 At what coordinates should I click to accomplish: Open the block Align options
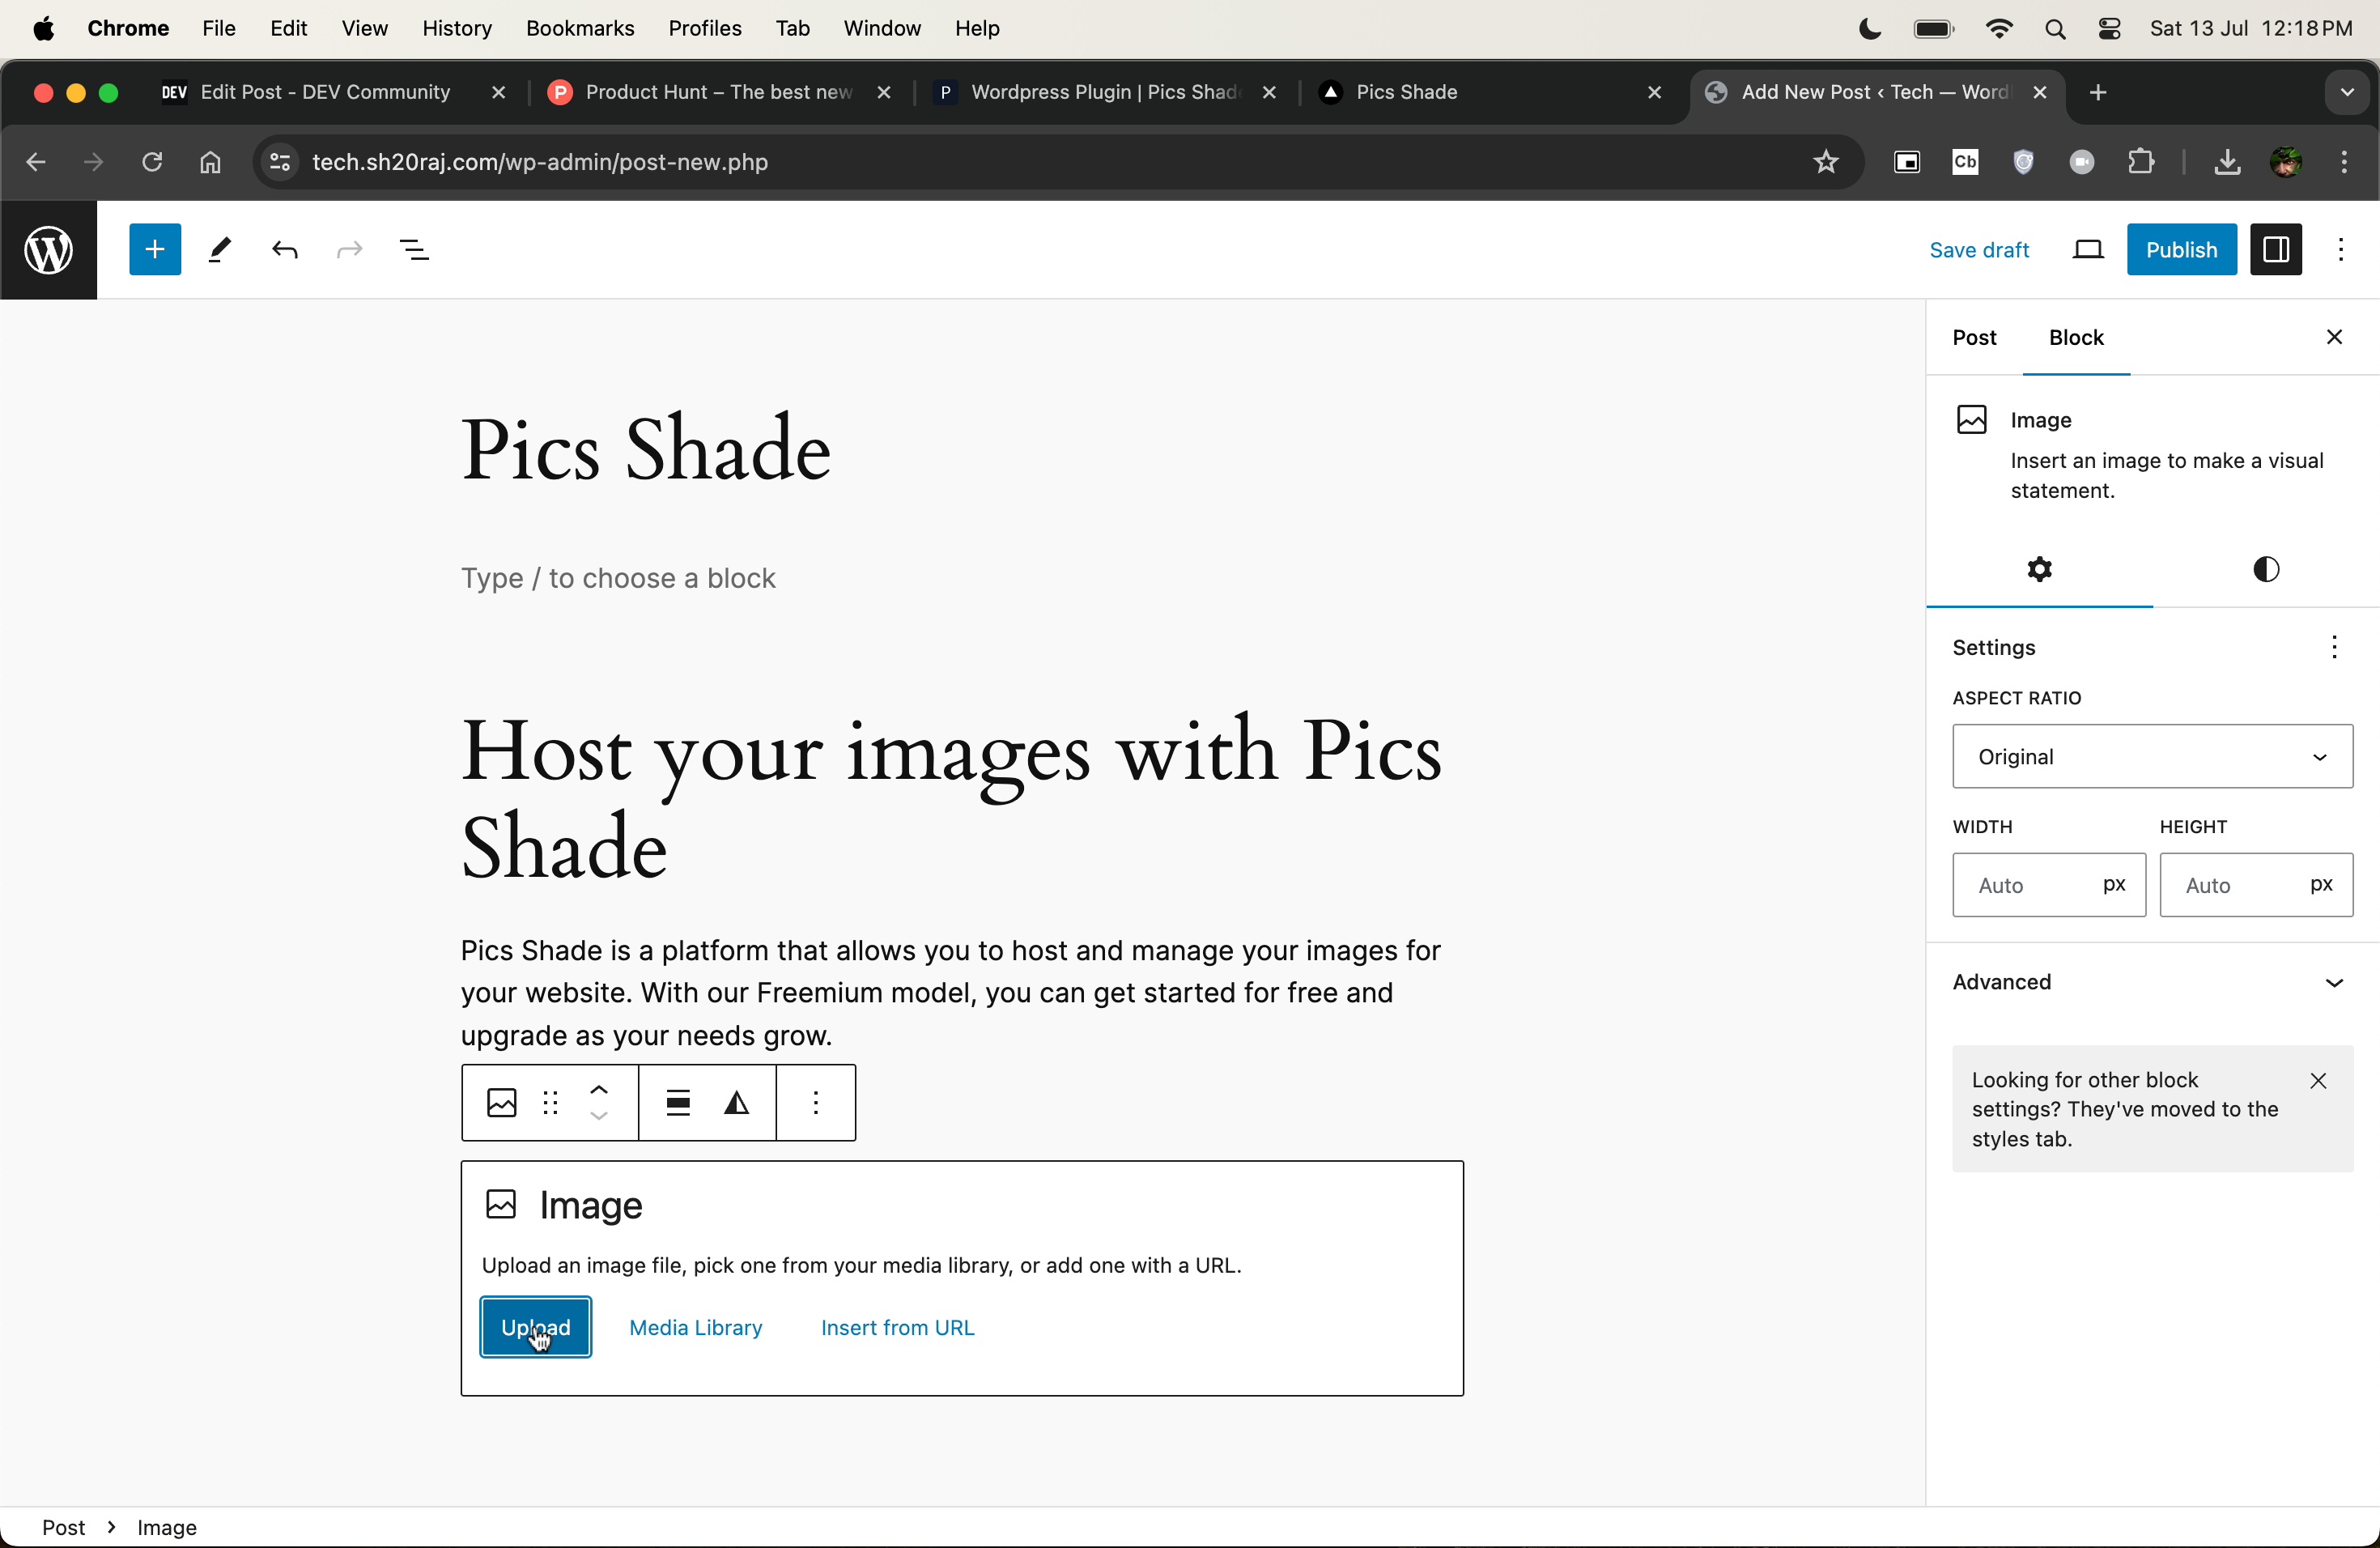678,1103
